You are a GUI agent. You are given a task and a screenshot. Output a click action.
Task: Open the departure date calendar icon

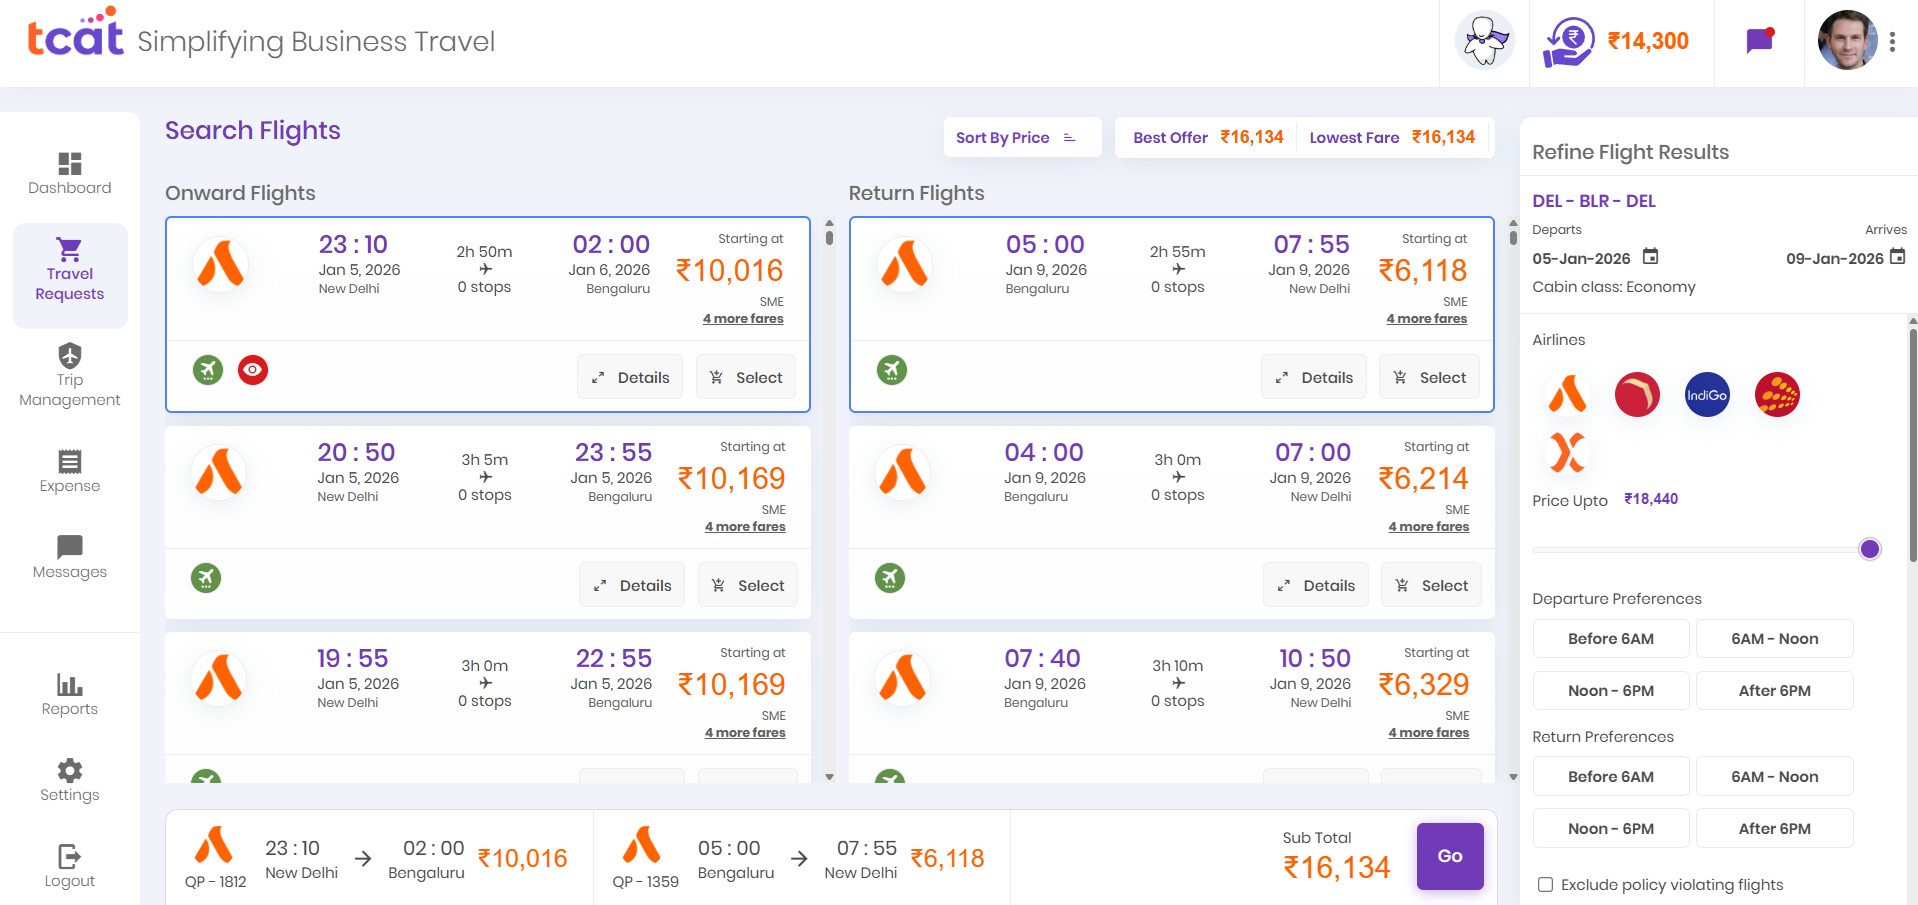point(1651,257)
